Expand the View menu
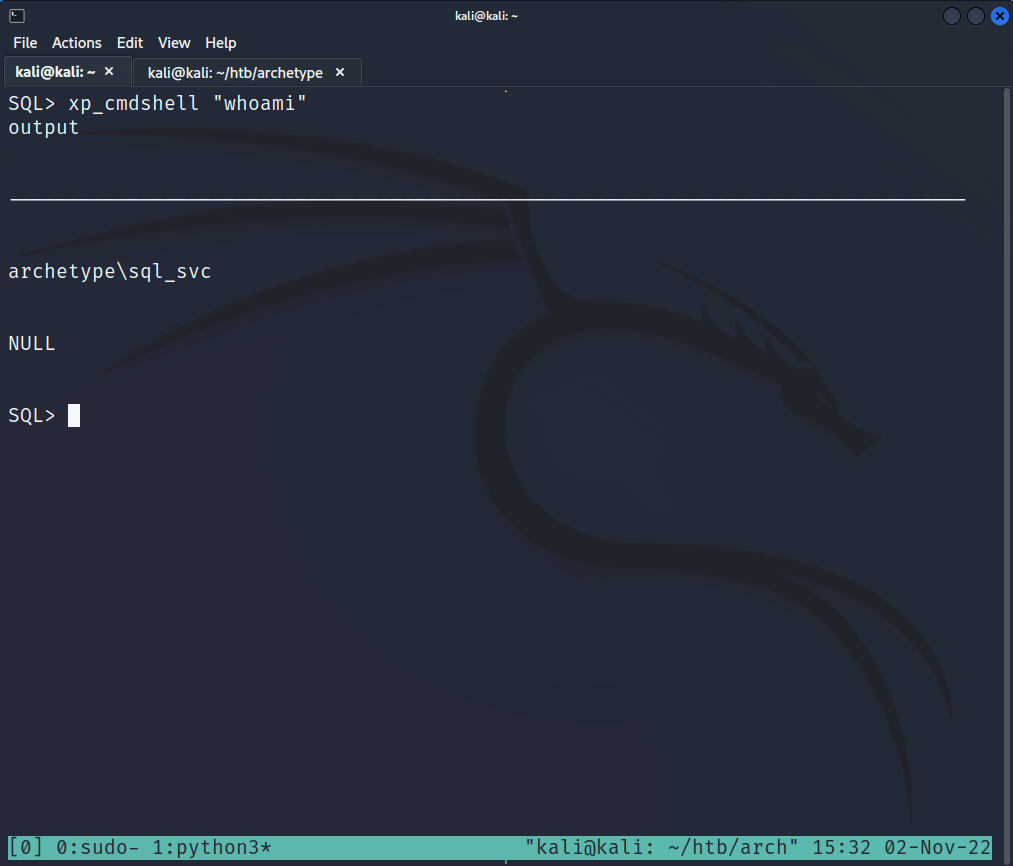1013x866 pixels. click(x=174, y=43)
